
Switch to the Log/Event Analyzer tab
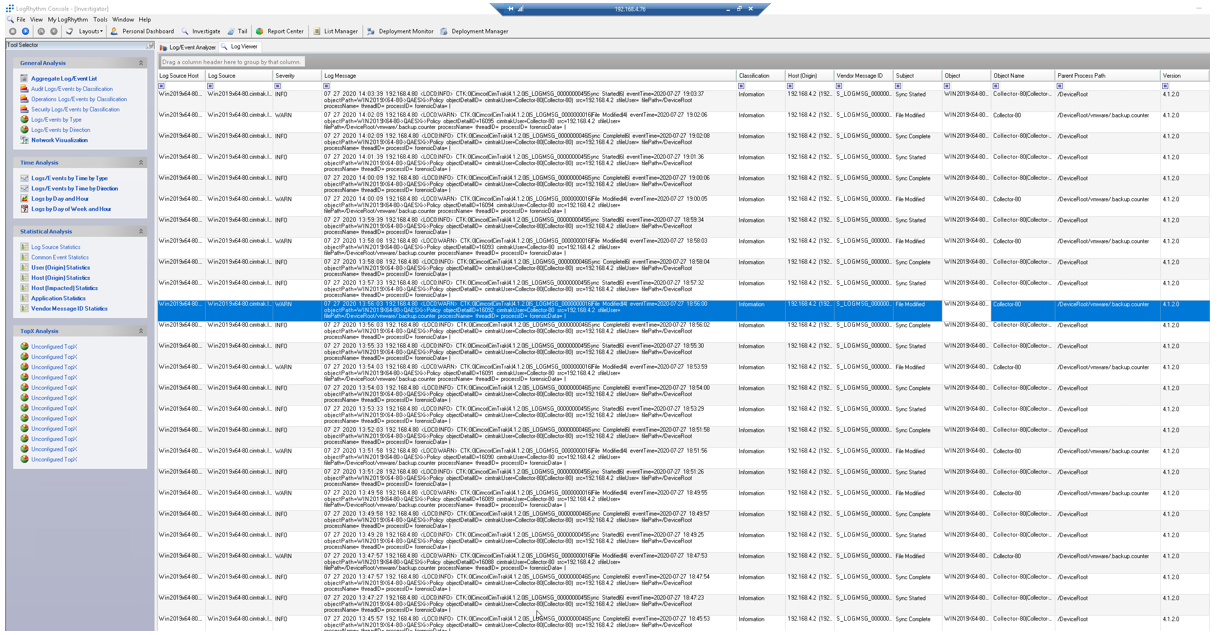tap(189, 47)
